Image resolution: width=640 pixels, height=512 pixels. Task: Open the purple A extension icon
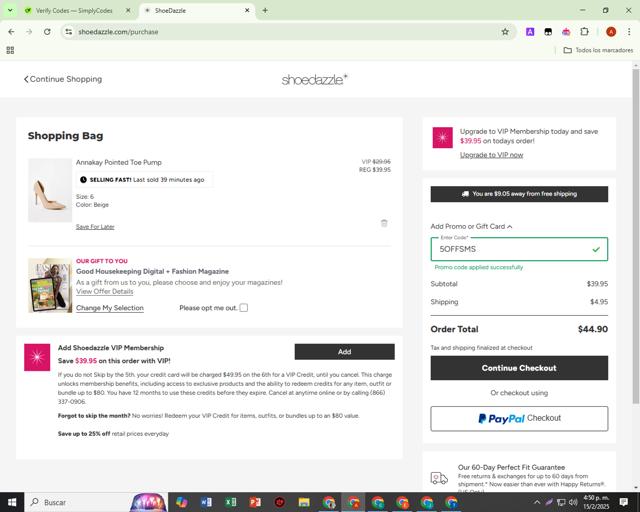coord(530,32)
